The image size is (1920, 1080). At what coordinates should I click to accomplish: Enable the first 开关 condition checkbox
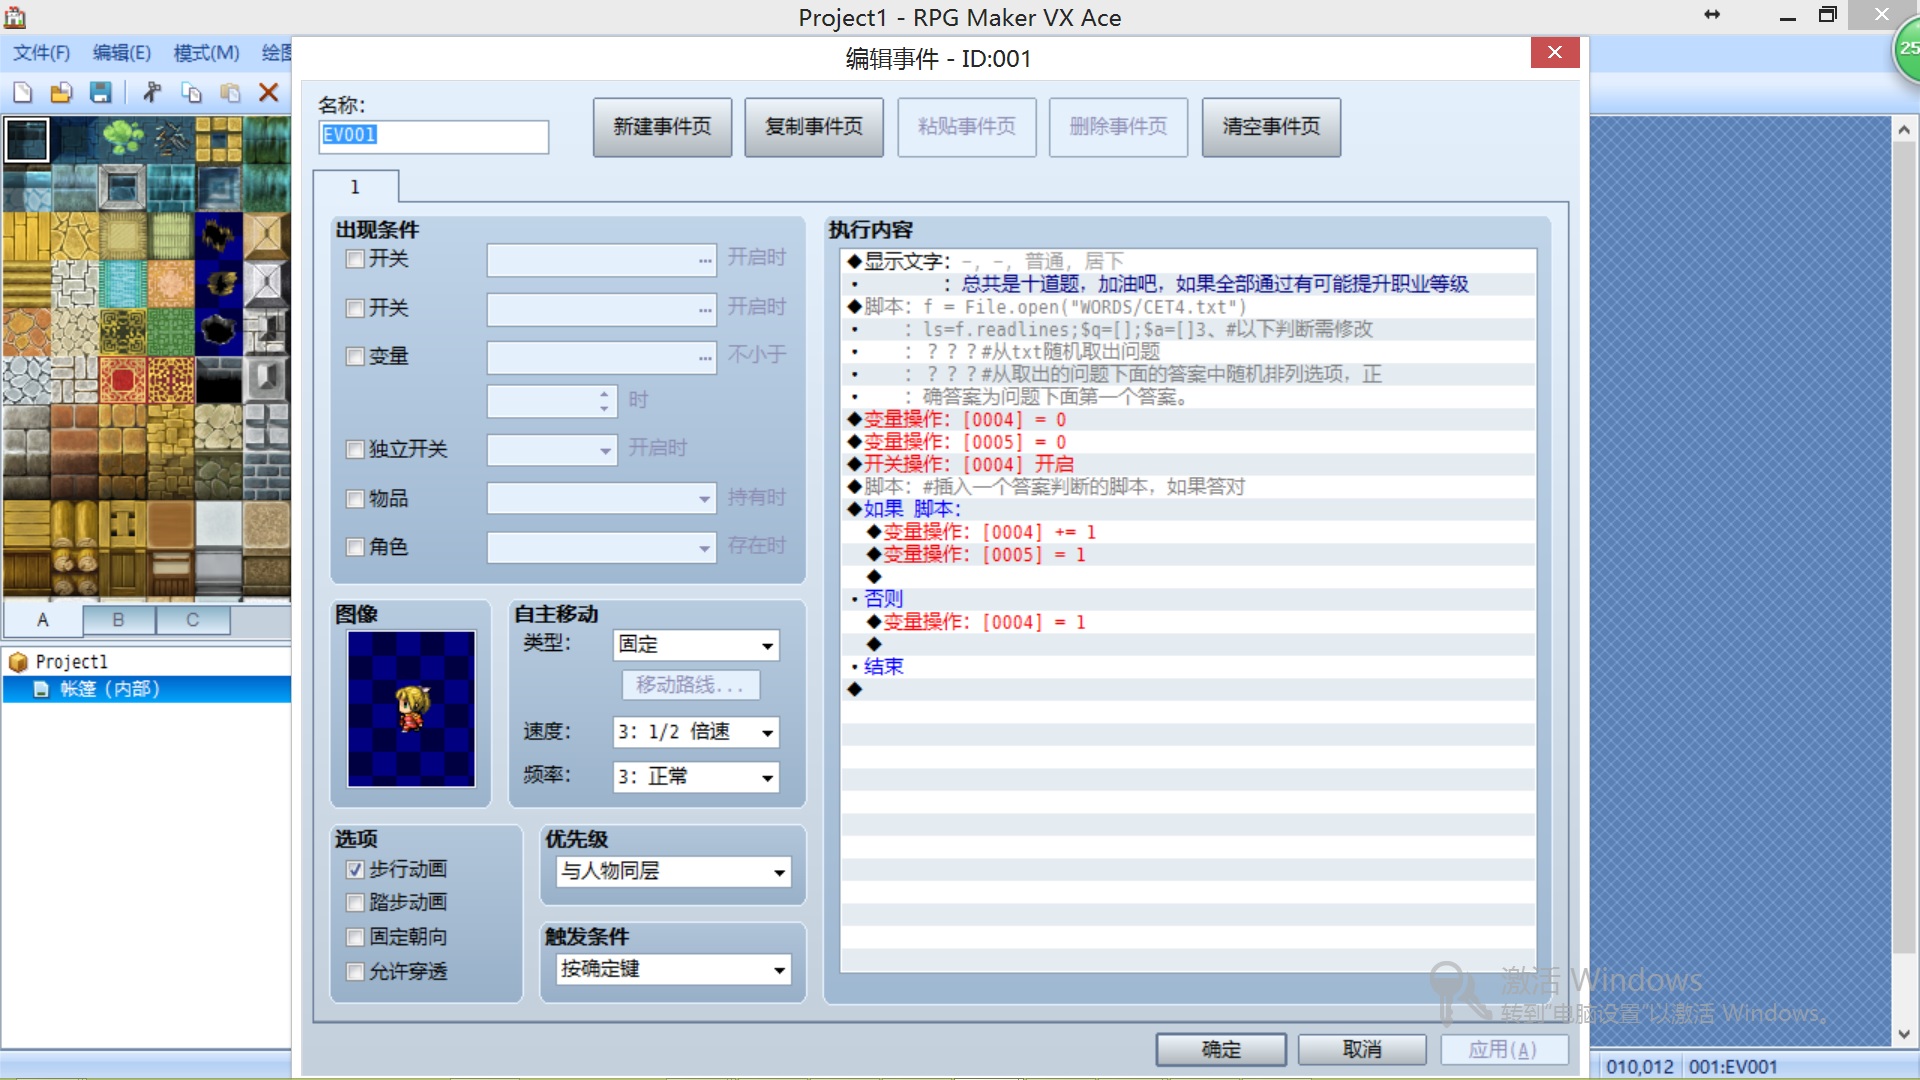click(355, 259)
